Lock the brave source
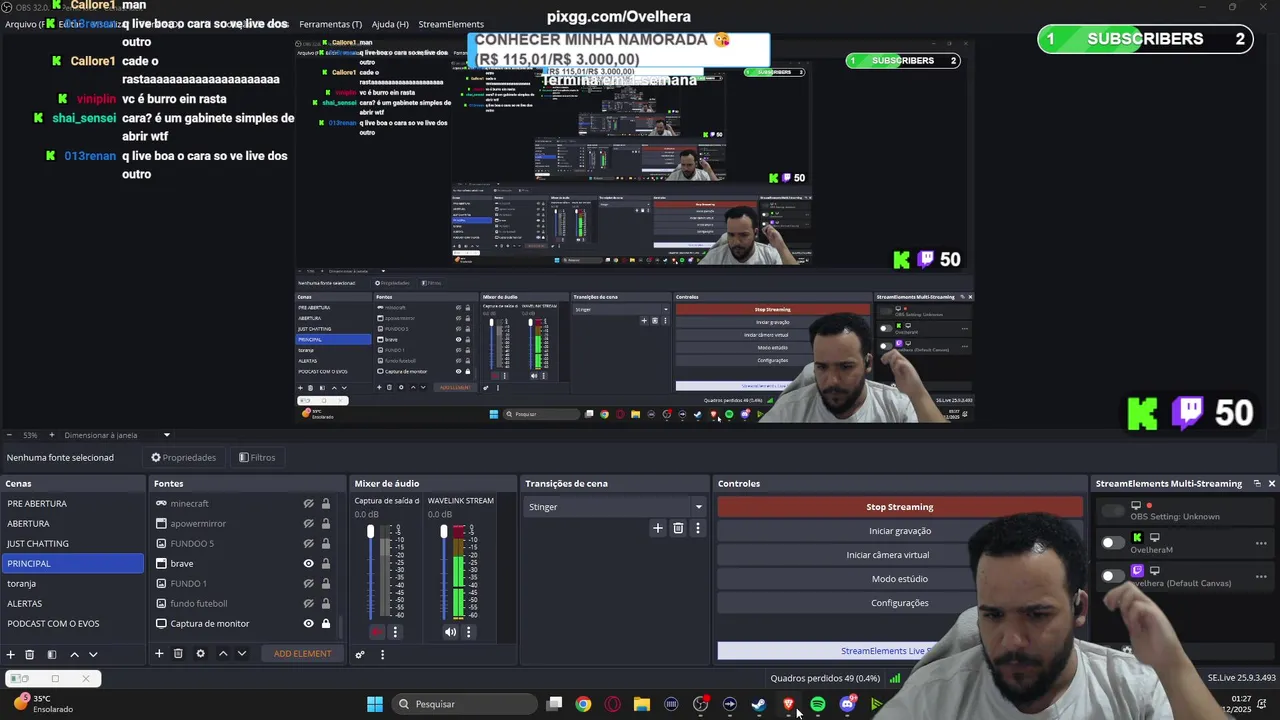The height and width of the screenshot is (720, 1280). pyautogui.click(x=325, y=563)
